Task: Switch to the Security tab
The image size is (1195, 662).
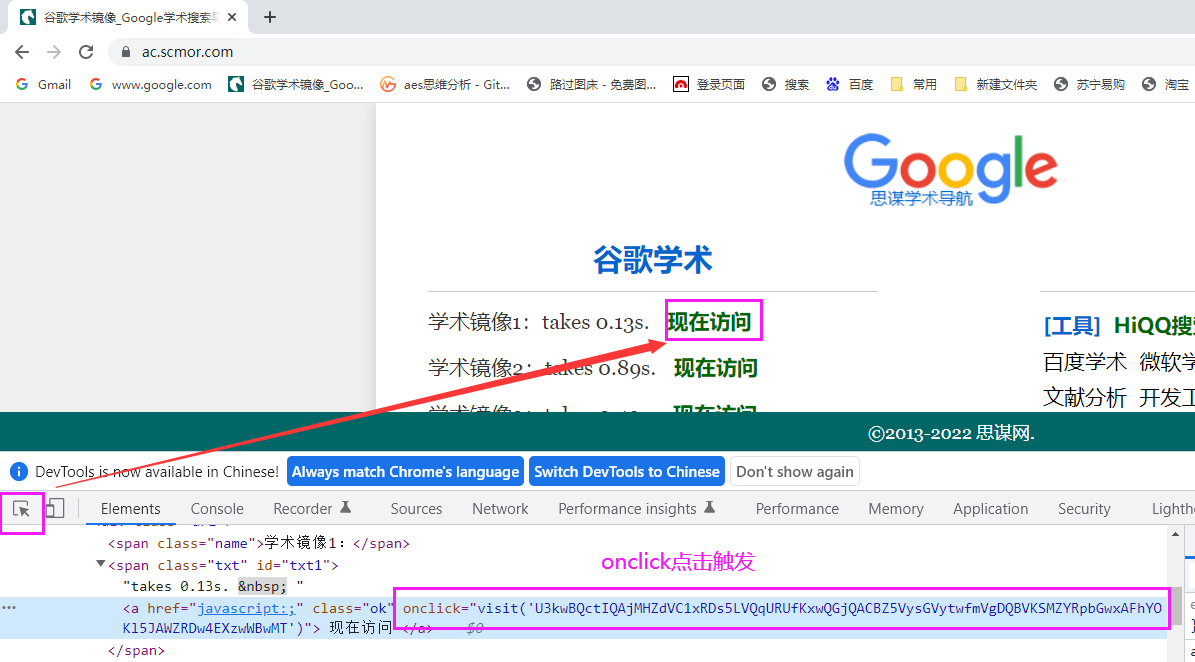Action: point(1084,509)
